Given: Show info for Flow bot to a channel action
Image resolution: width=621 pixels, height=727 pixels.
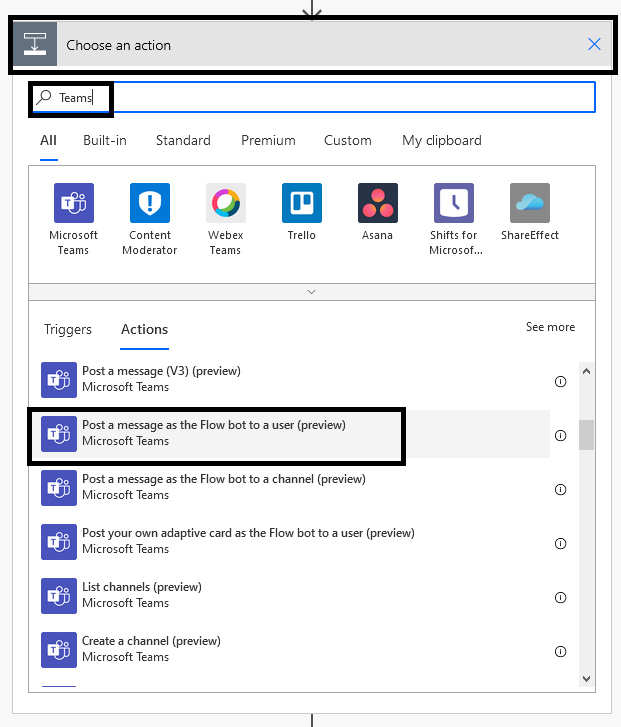Looking at the screenshot, I should click(561, 490).
